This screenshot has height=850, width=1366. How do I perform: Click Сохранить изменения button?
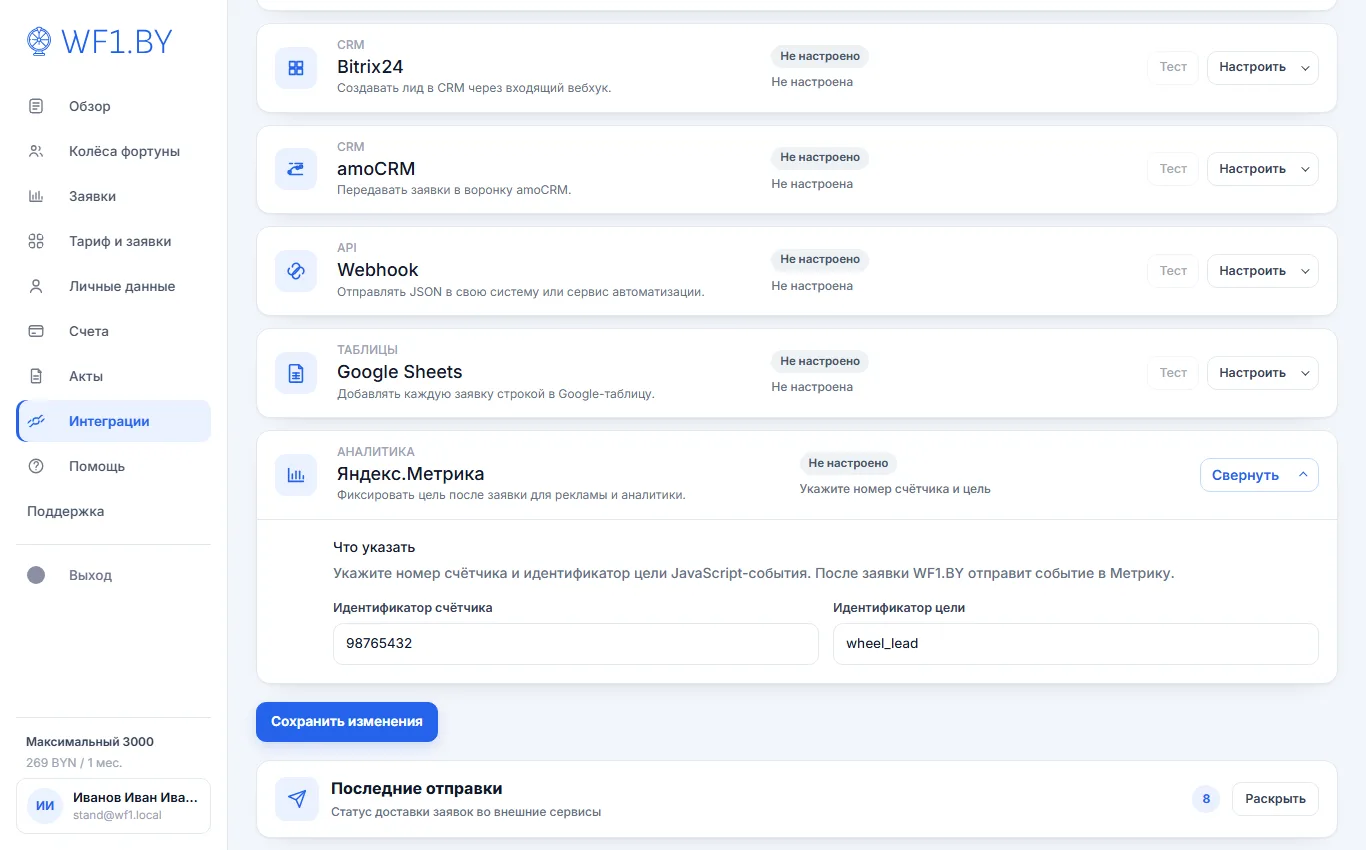347,721
